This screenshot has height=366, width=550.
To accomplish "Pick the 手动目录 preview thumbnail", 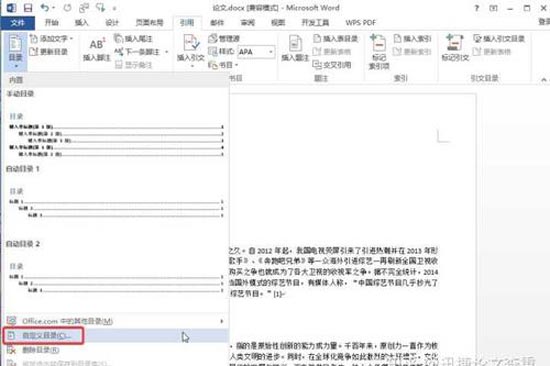I will coord(116,135).
